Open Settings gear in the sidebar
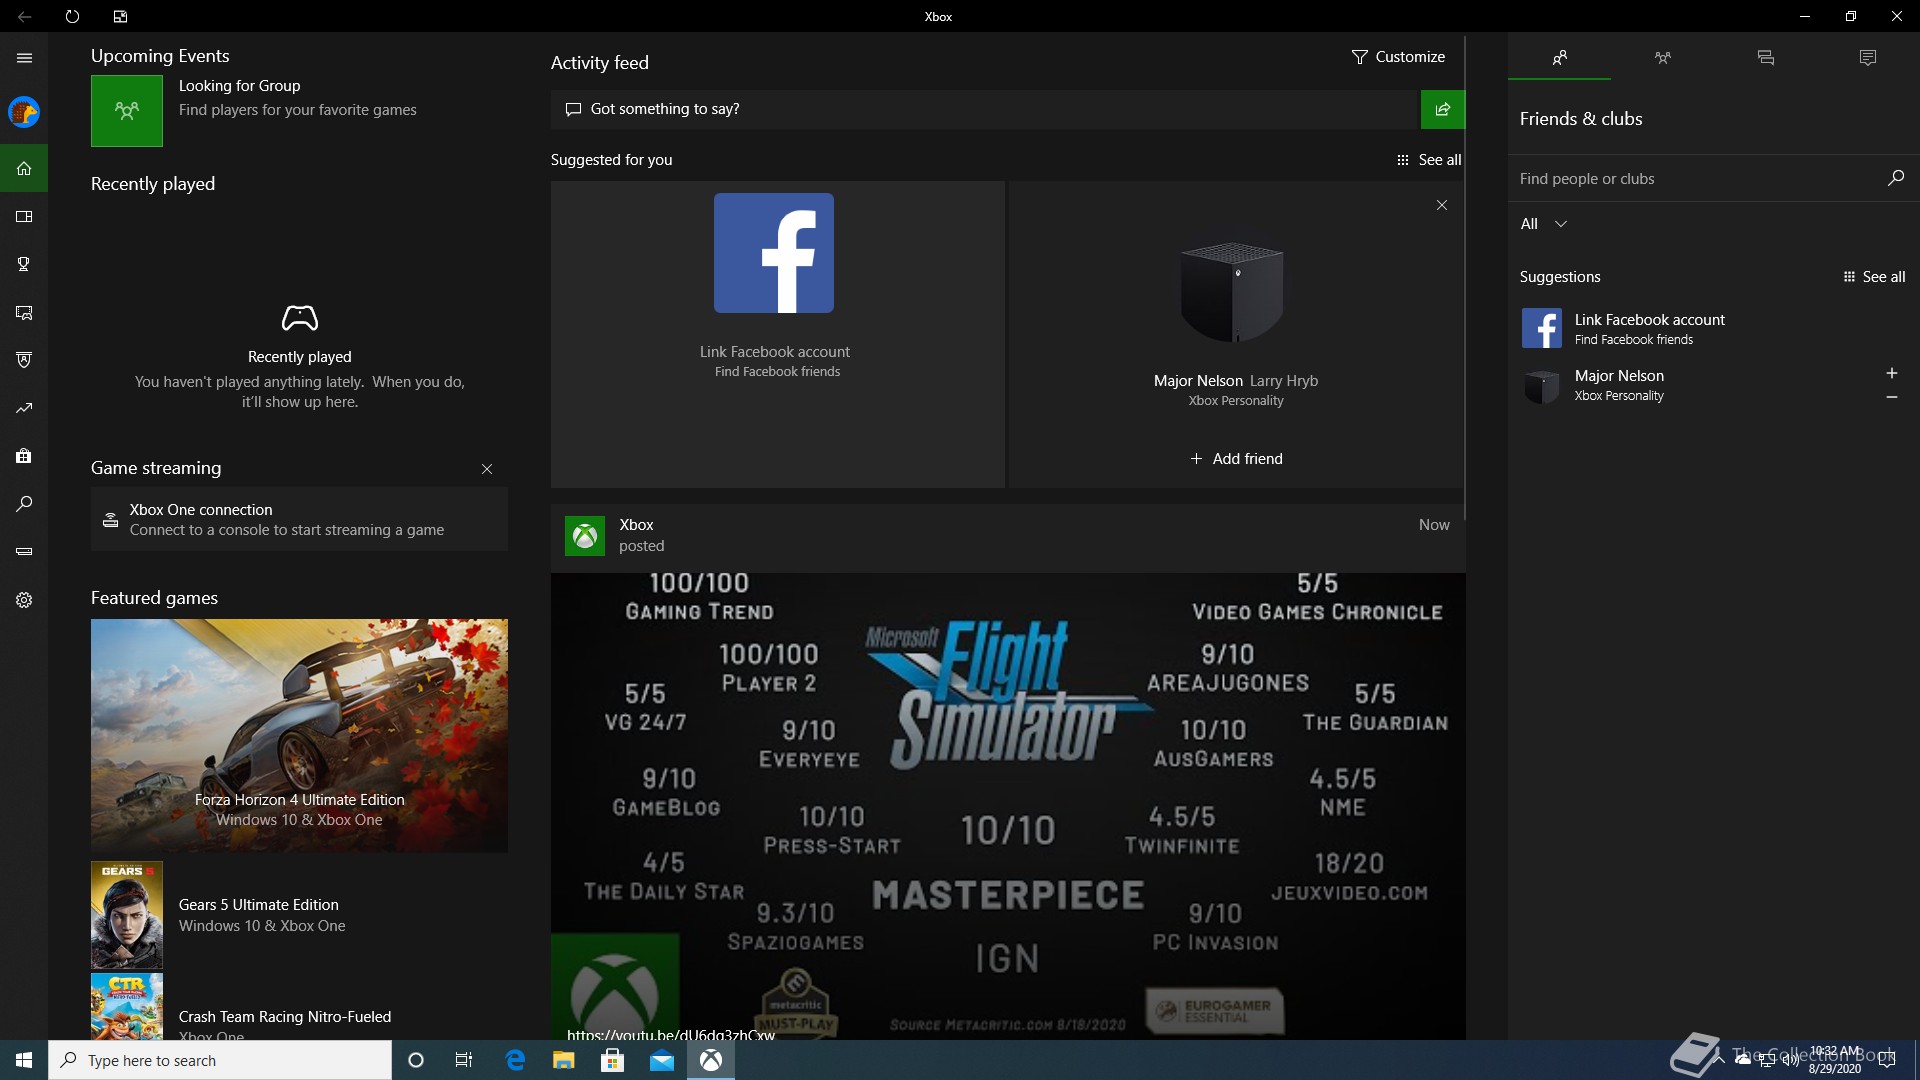The height and width of the screenshot is (1080, 1920). 24,600
